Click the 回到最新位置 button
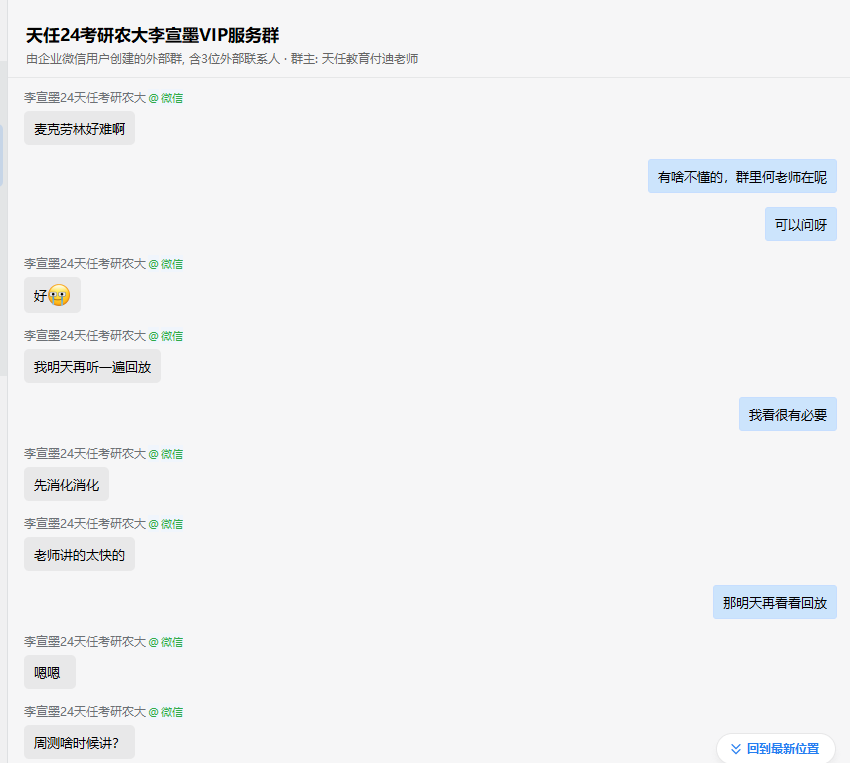 click(x=775, y=748)
